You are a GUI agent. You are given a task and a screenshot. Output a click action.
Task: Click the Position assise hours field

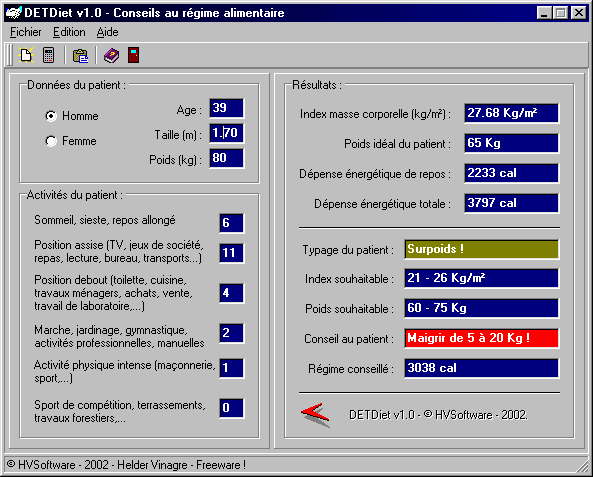pyautogui.click(x=231, y=253)
